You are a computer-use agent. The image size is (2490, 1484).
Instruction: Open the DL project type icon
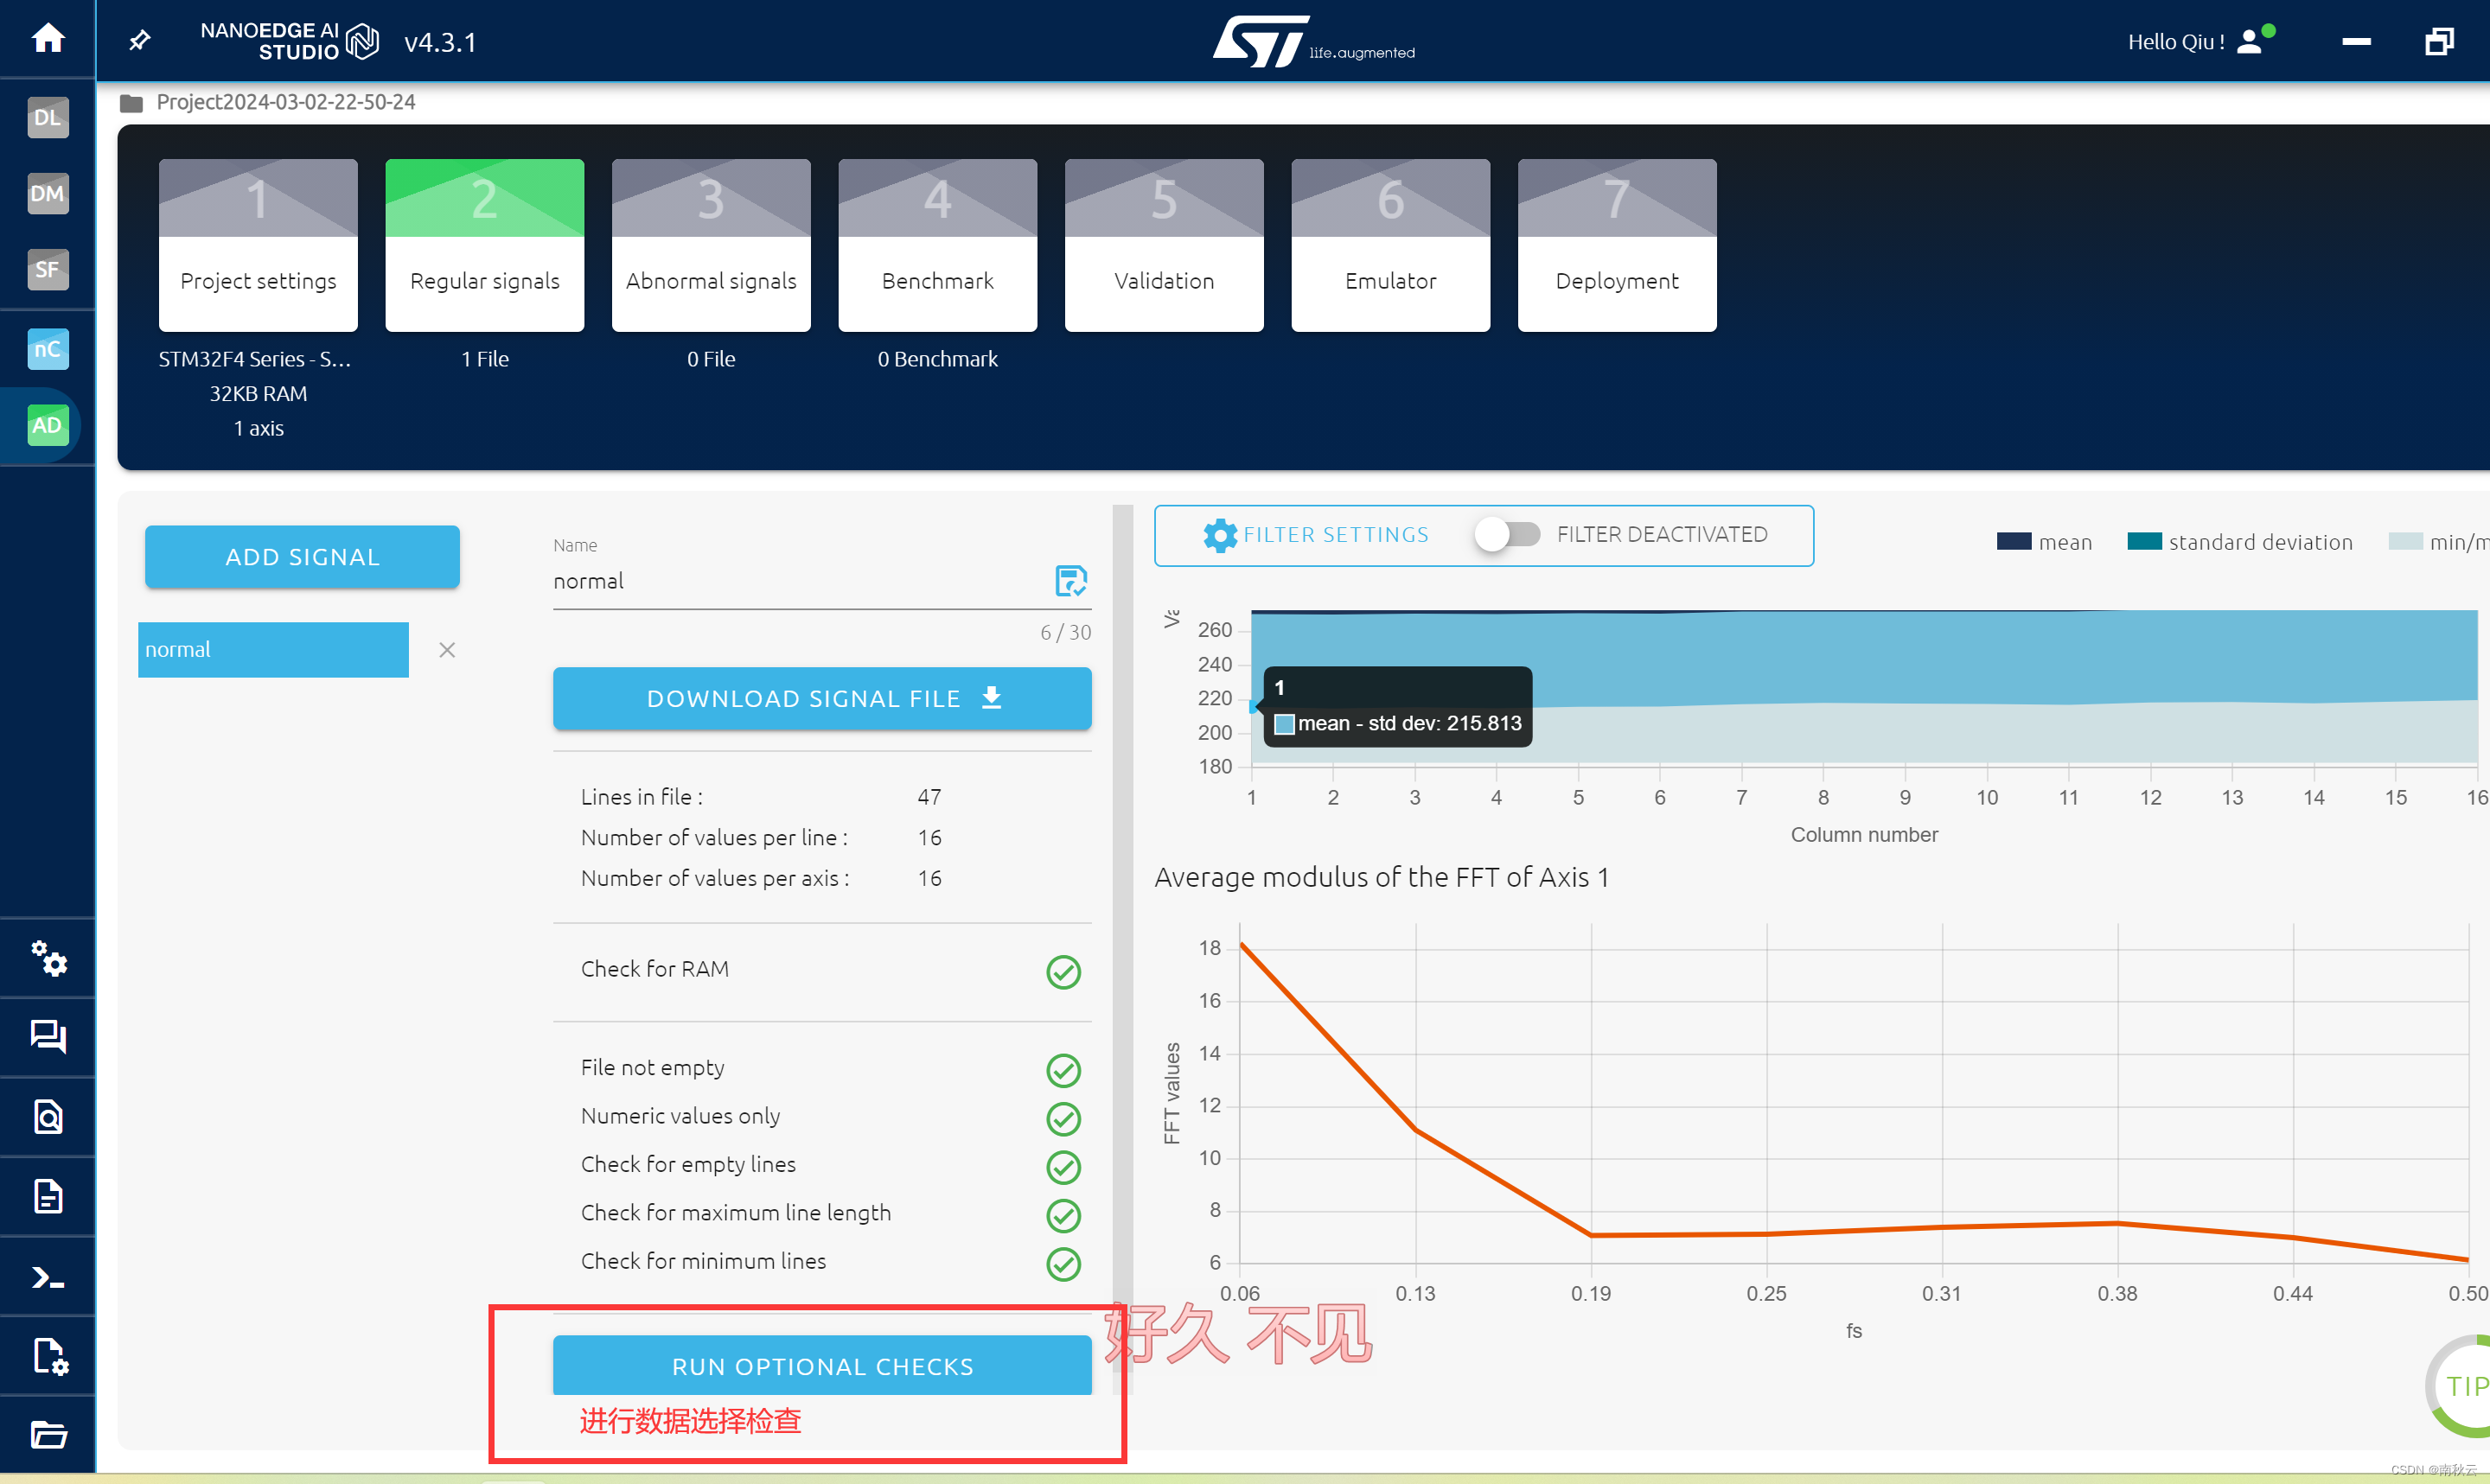tap(47, 118)
